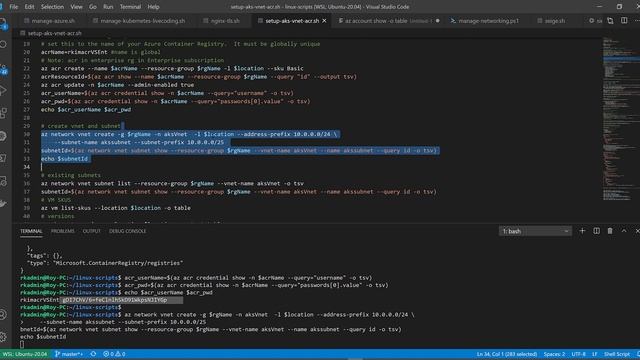Change LF end of line sequence

click(x=594, y=354)
